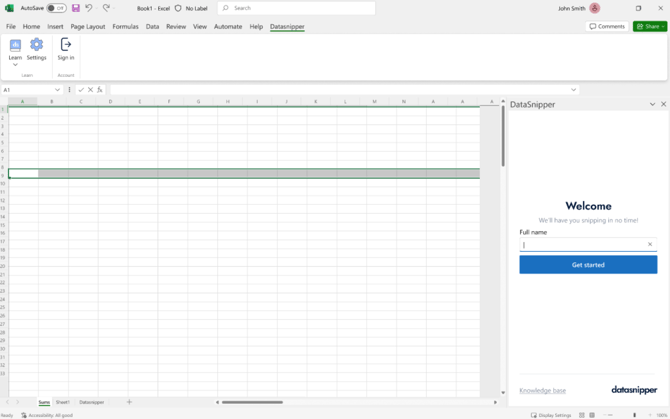The image size is (670, 419).
Task: Click the 100% zoom level text
Action: tap(661, 415)
